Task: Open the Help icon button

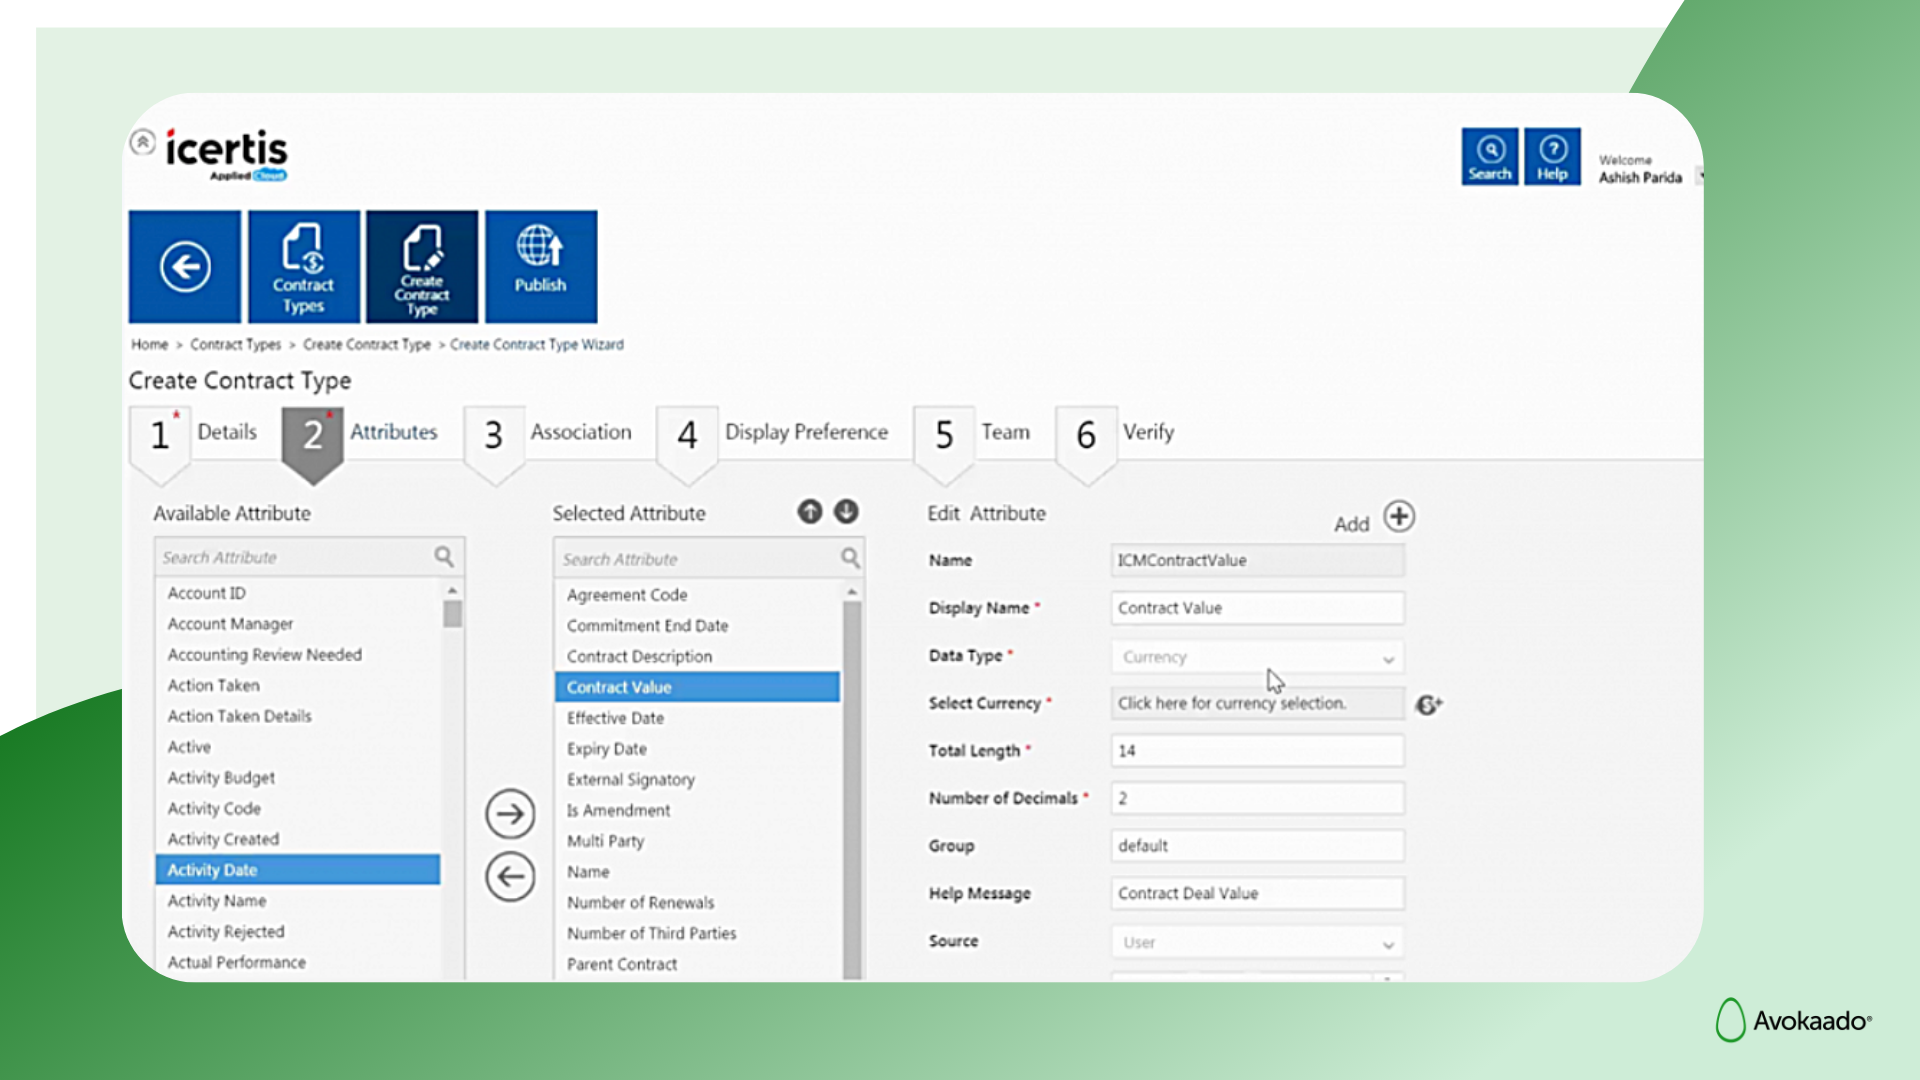Action: coord(1552,156)
